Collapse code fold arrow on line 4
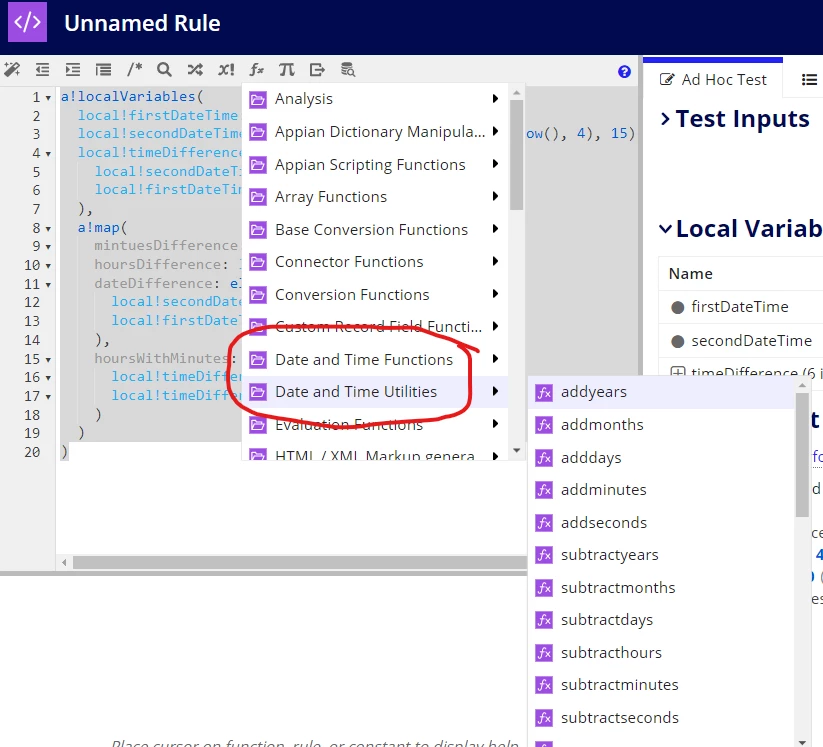Image resolution: width=823 pixels, height=747 pixels. click(48, 154)
